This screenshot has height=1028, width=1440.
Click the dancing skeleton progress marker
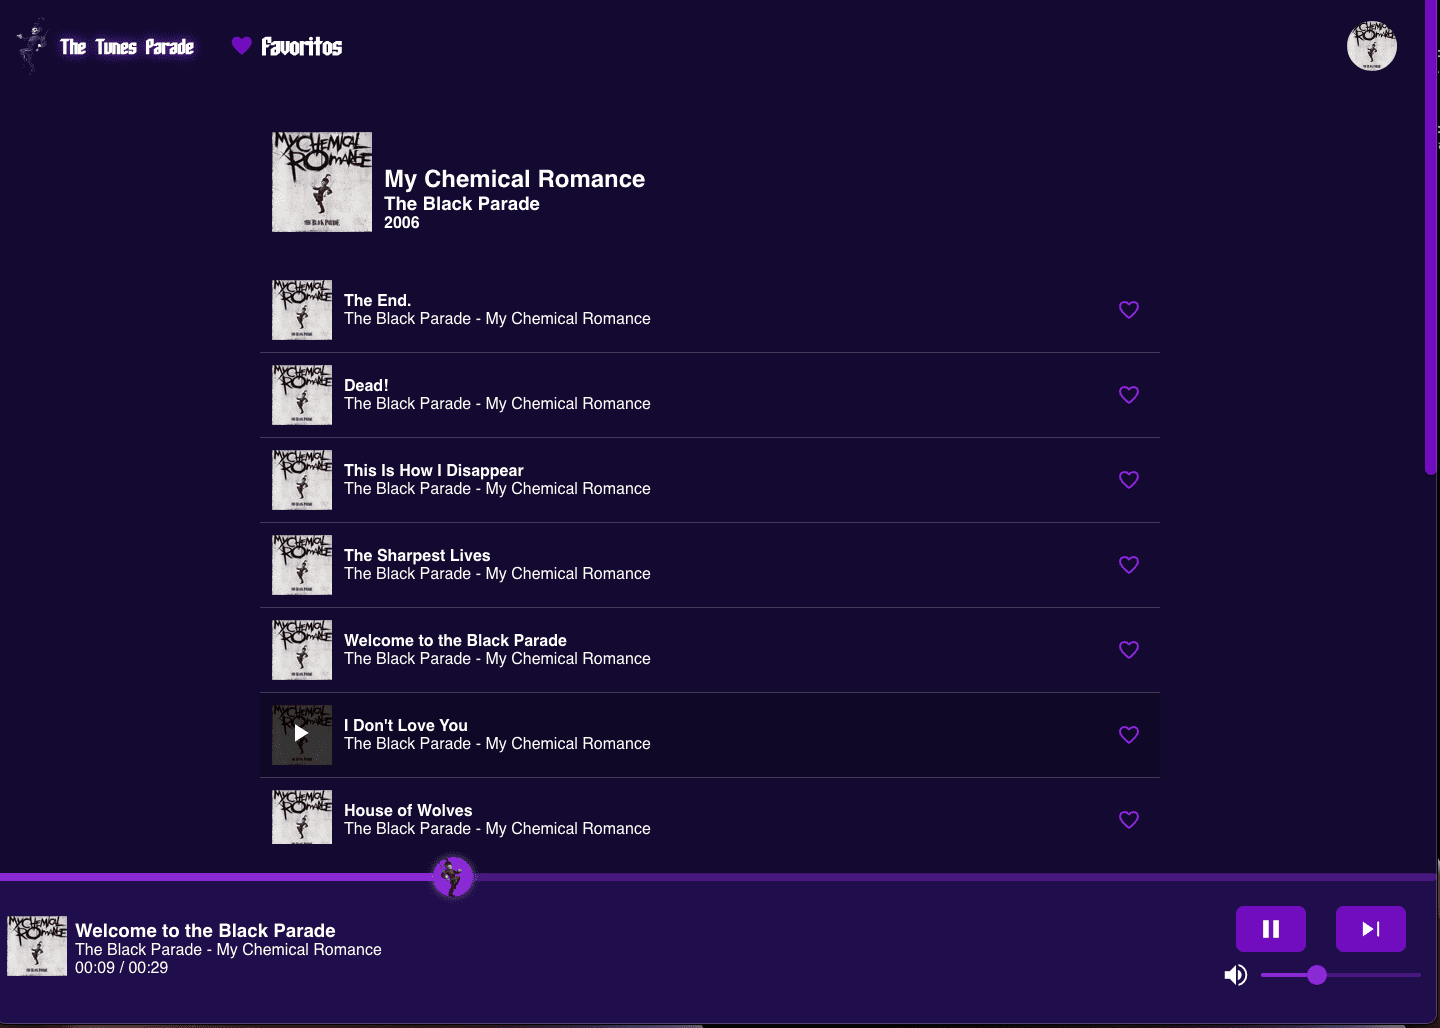452,876
